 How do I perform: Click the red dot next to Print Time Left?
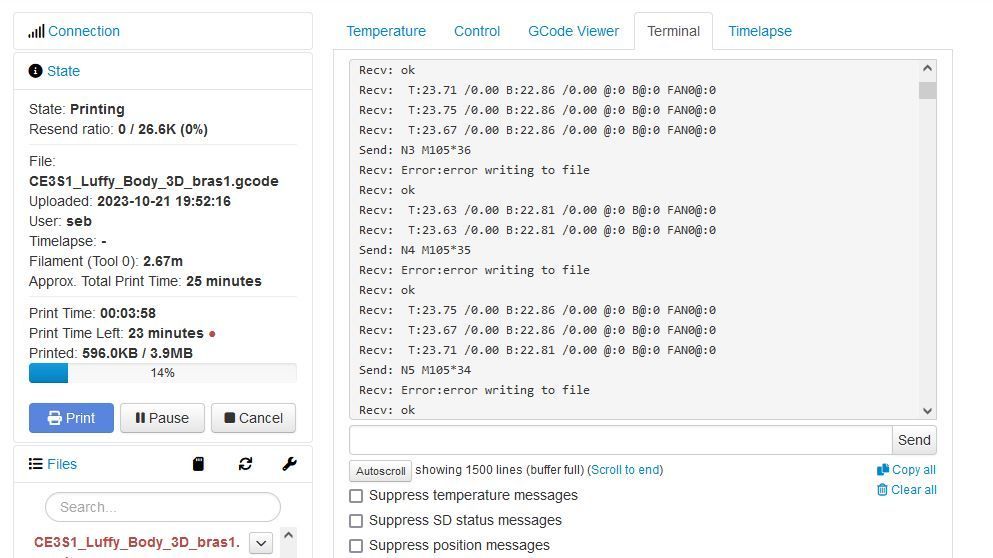click(212, 334)
